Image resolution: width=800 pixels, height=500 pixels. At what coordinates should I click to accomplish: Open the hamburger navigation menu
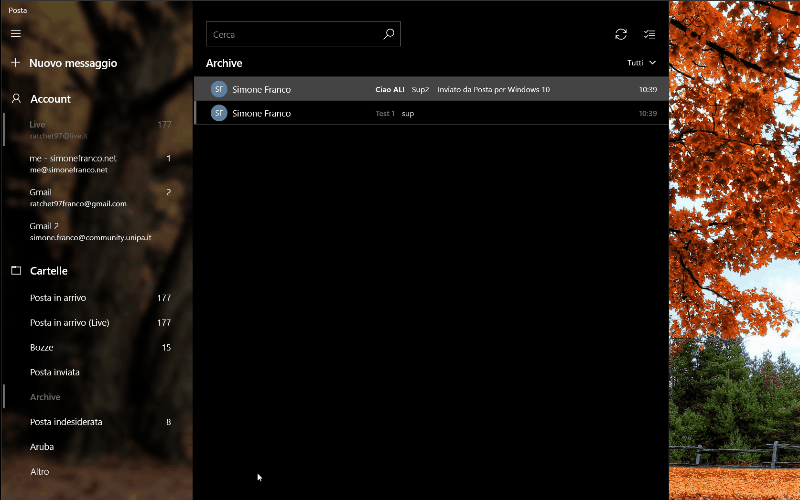[16, 33]
